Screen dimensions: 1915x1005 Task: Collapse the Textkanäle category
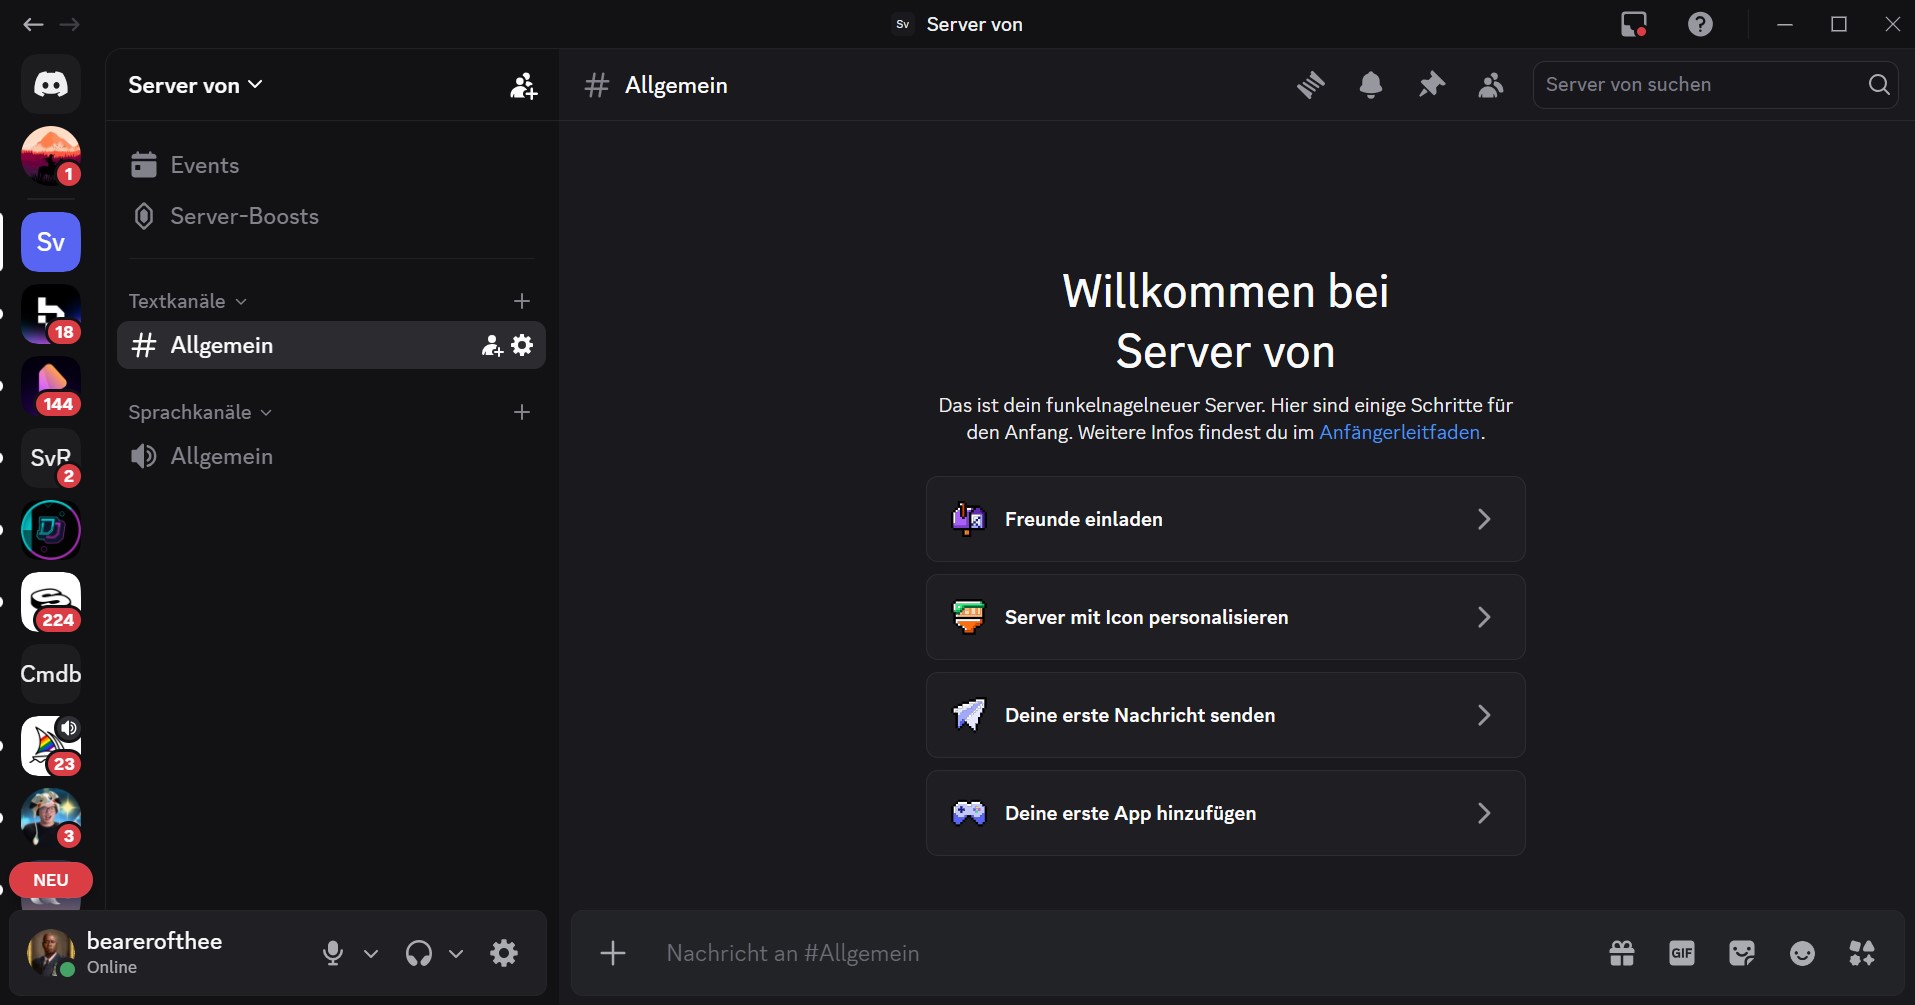[187, 301]
